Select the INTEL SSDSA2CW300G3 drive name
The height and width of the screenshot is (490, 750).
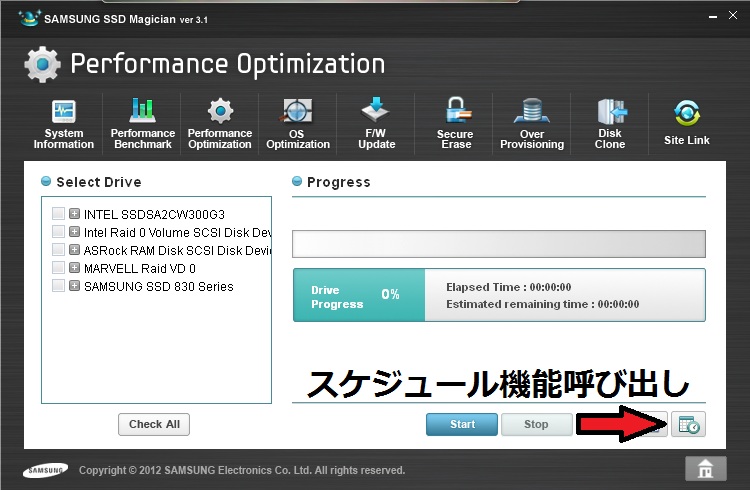click(x=154, y=214)
